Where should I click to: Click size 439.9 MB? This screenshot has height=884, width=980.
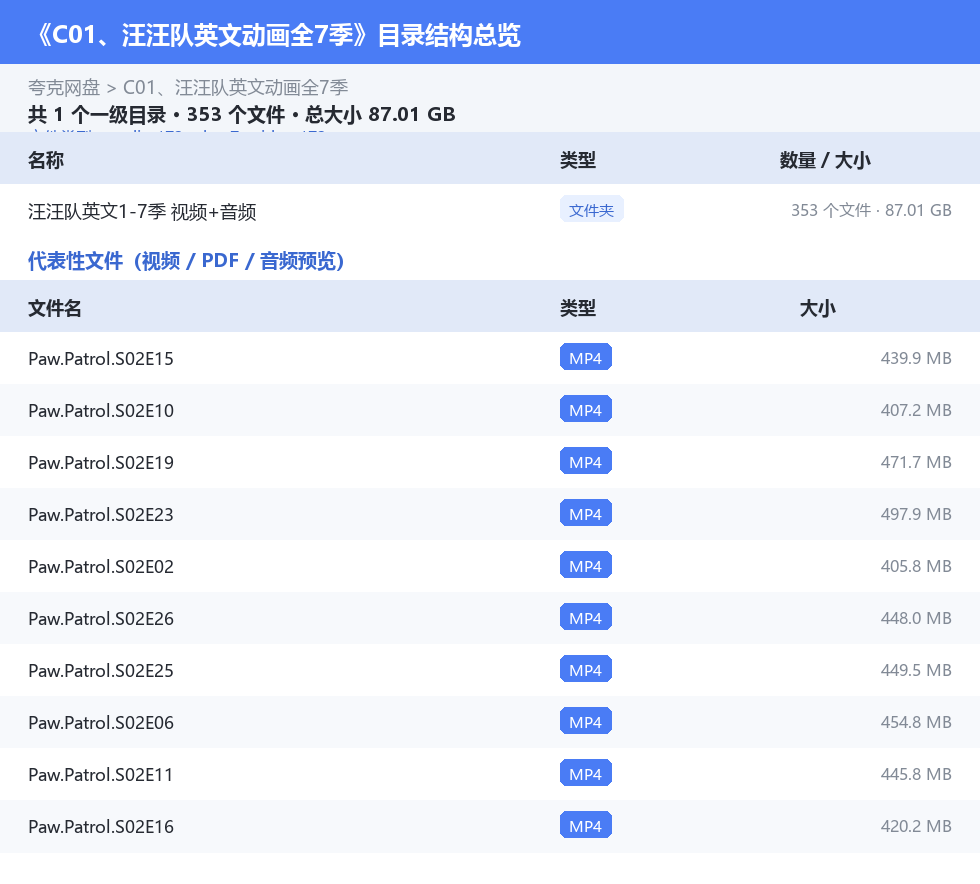(916, 358)
